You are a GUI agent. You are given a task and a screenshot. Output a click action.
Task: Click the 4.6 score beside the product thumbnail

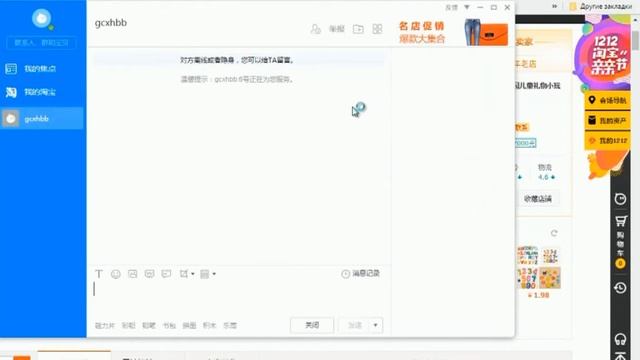click(x=546, y=177)
